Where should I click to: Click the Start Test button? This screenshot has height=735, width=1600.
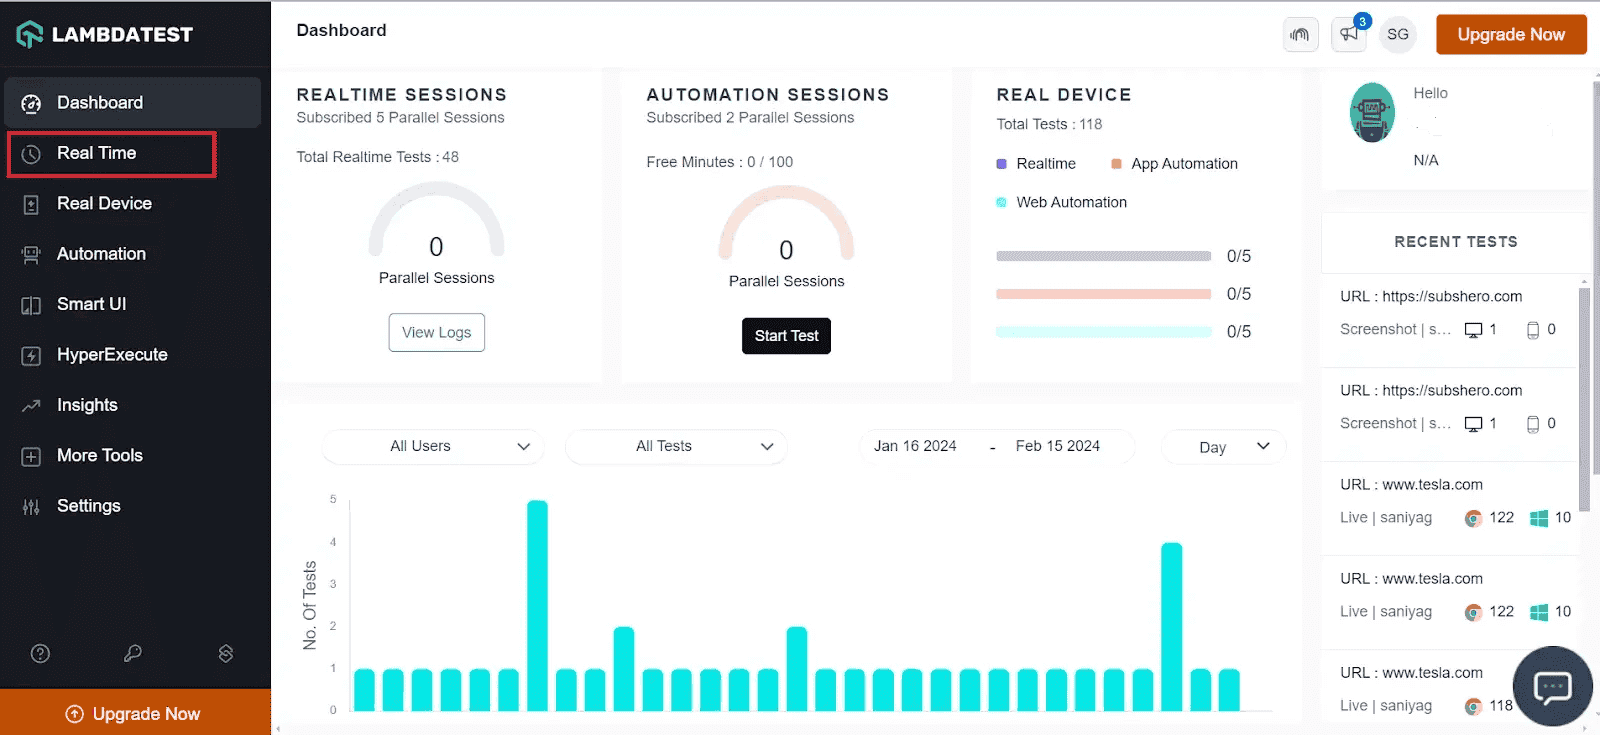point(786,336)
